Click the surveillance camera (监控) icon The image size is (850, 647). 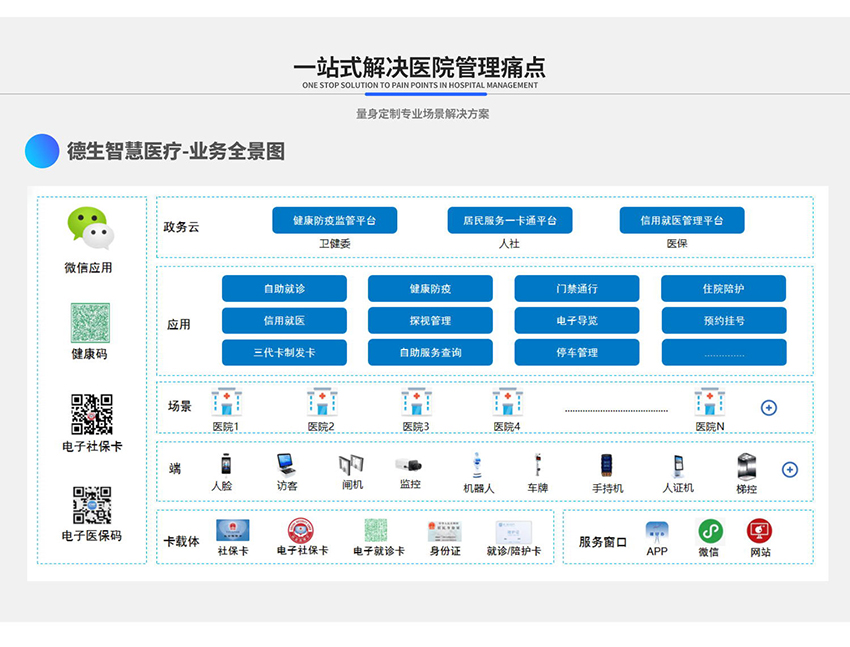[409, 465]
